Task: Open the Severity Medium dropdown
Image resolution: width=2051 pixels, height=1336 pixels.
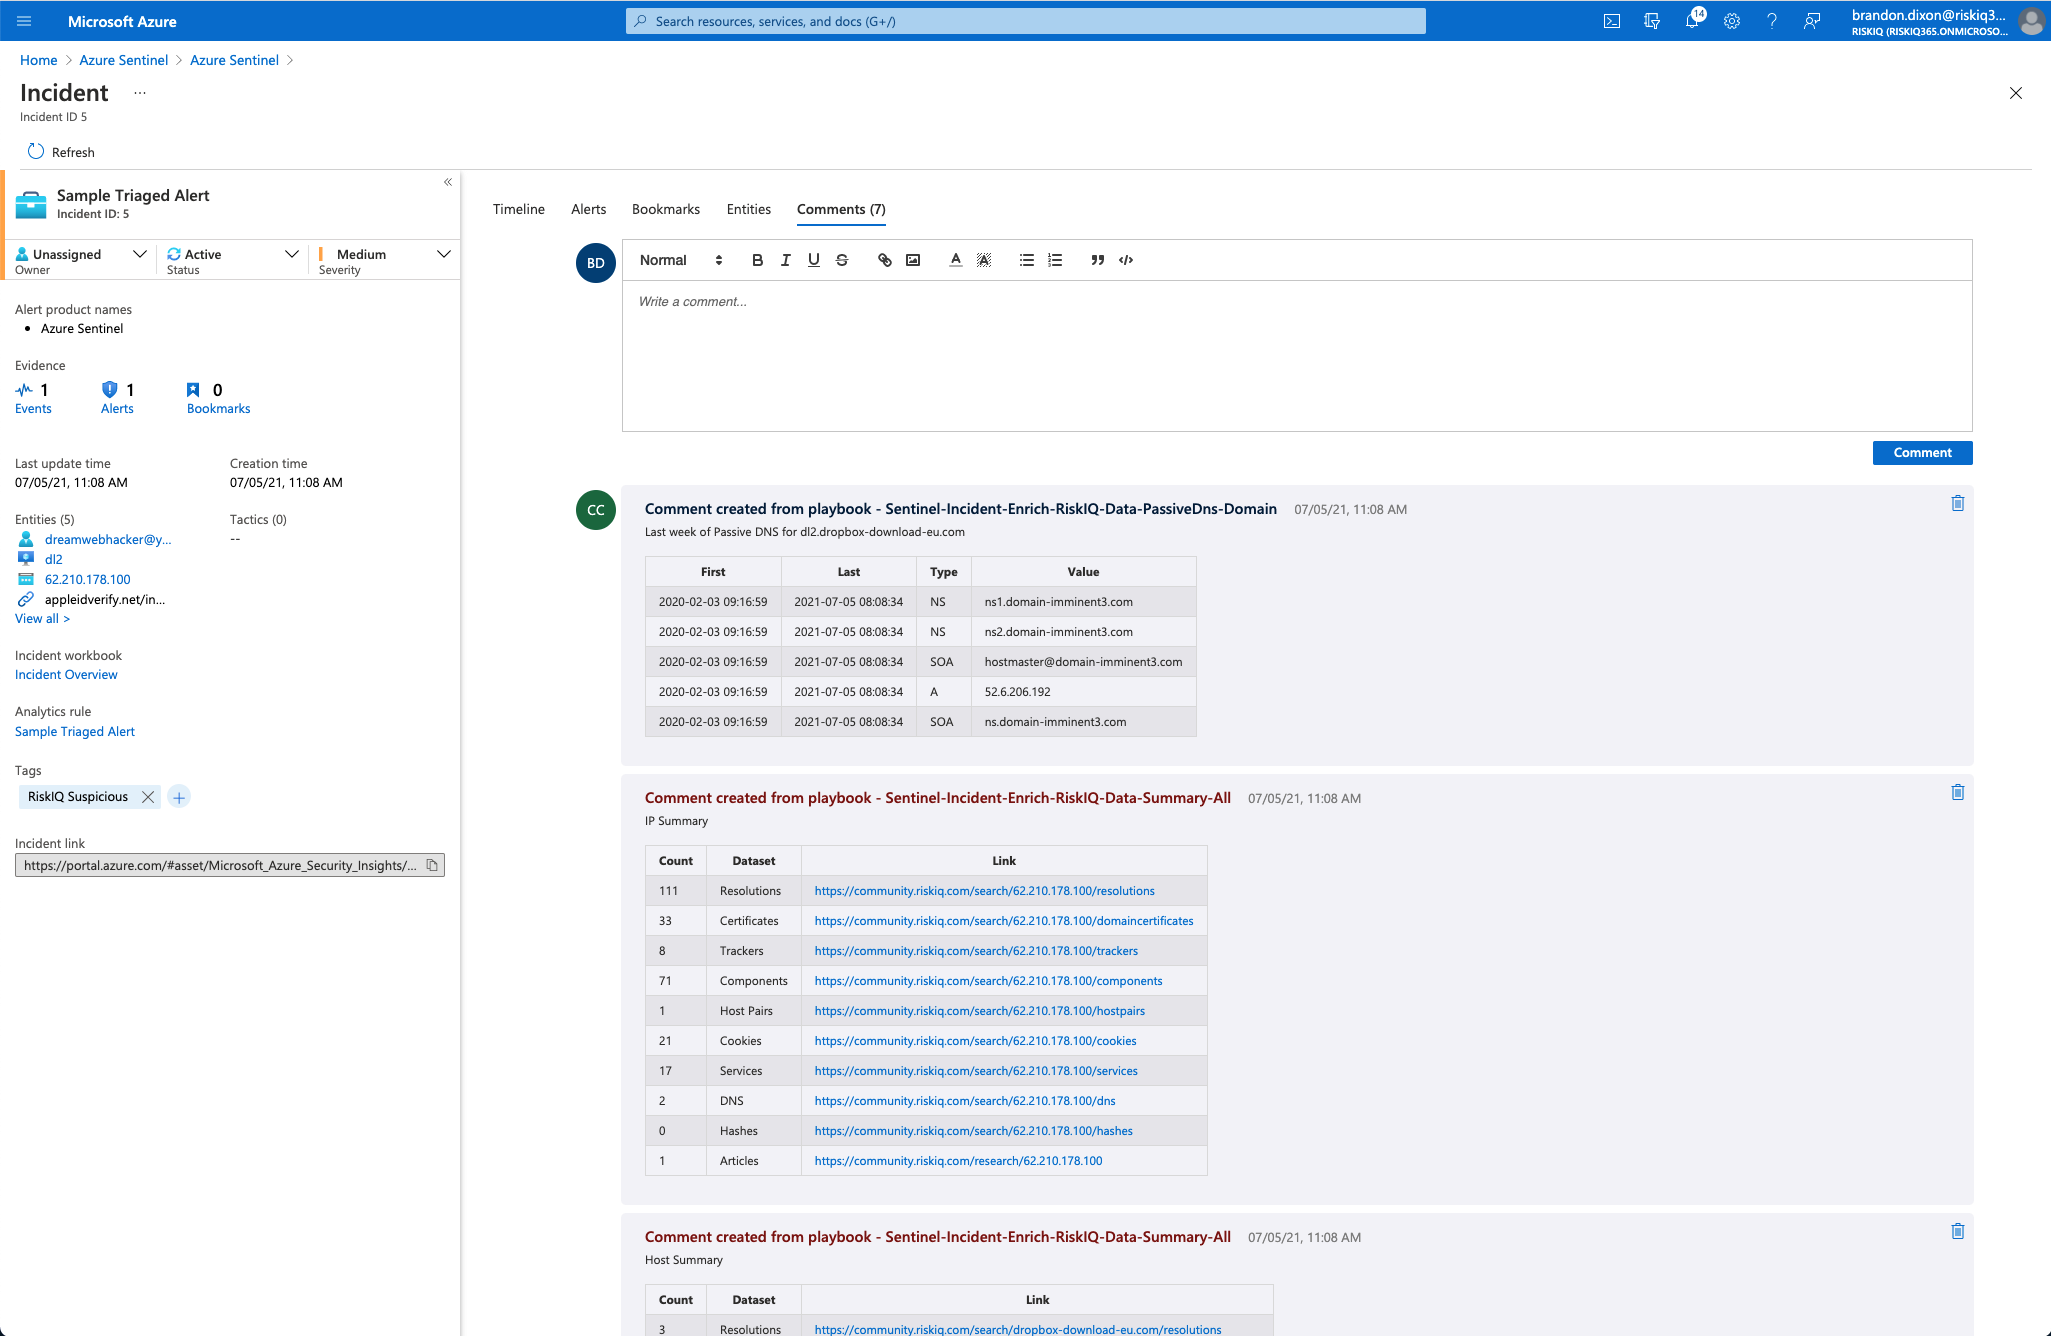Action: 385,261
